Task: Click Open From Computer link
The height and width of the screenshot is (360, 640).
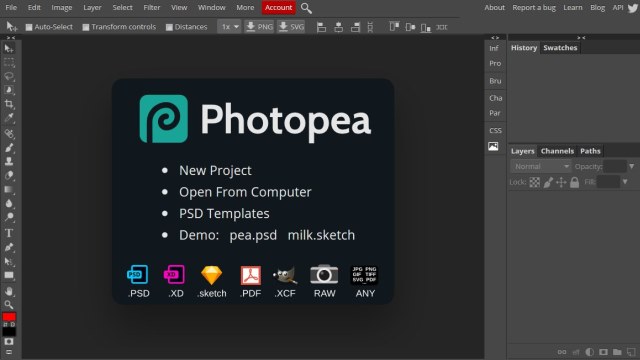Action: 245,192
